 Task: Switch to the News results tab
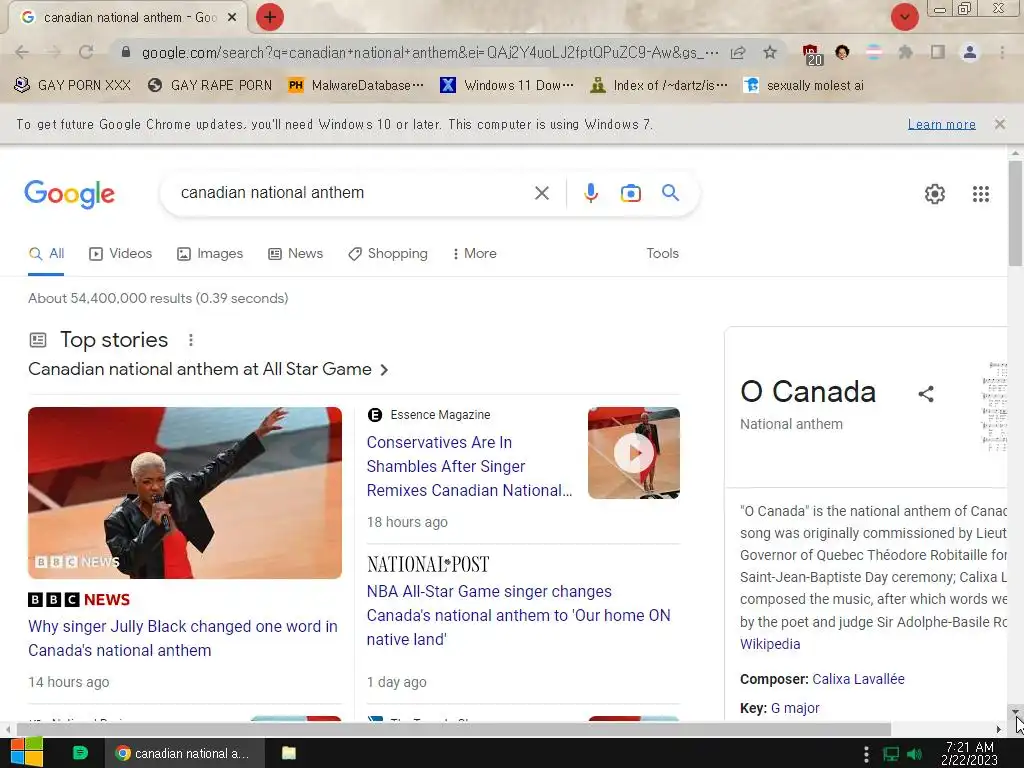pyautogui.click(x=296, y=253)
